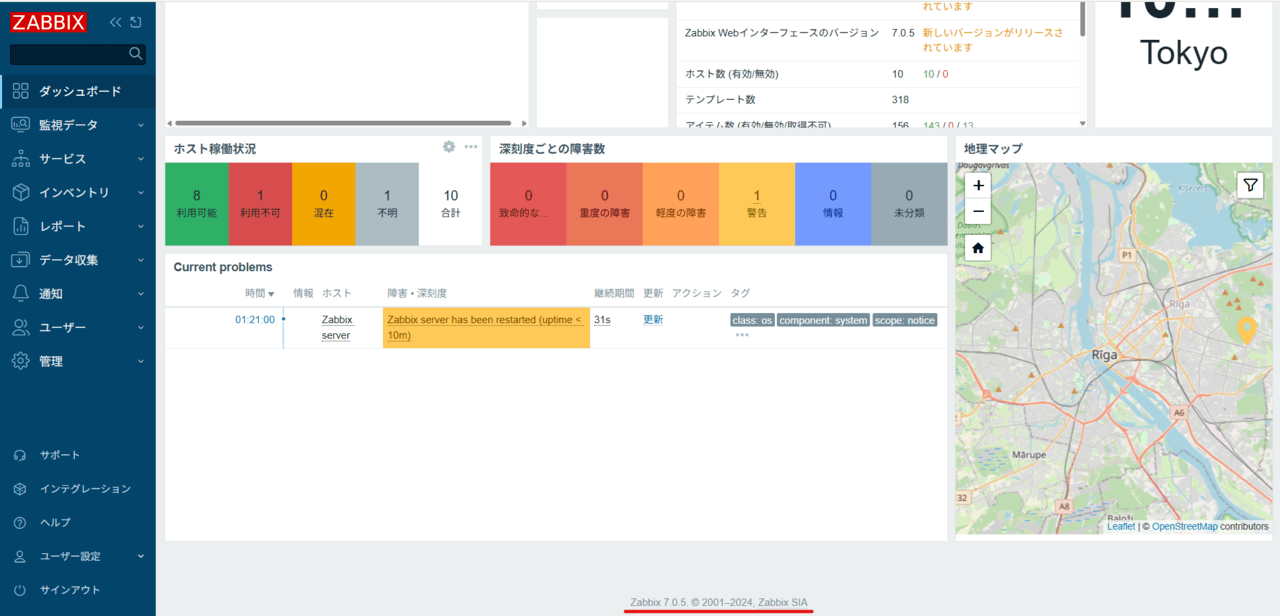Viewport: 1280px width, 616px height.
Task: Click the chevron next to 通知
Action: point(141,293)
